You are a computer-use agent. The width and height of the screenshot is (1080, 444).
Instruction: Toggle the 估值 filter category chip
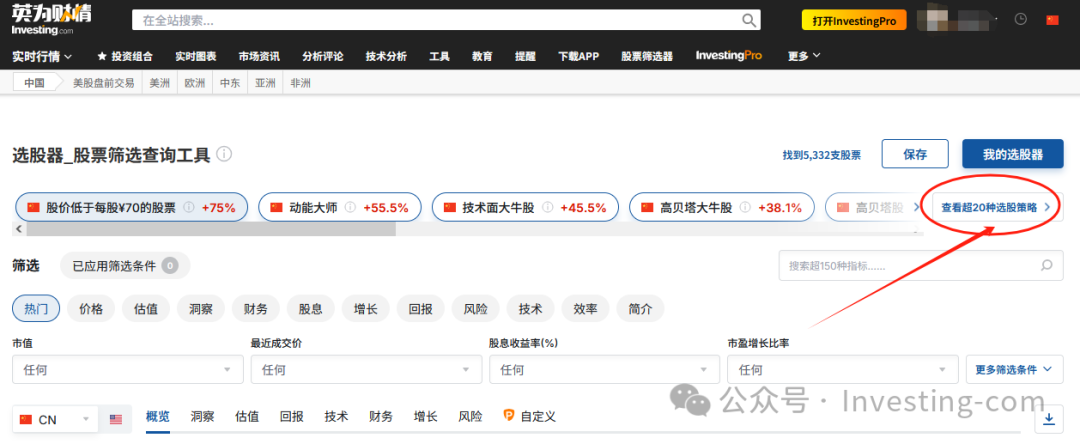tap(146, 309)
